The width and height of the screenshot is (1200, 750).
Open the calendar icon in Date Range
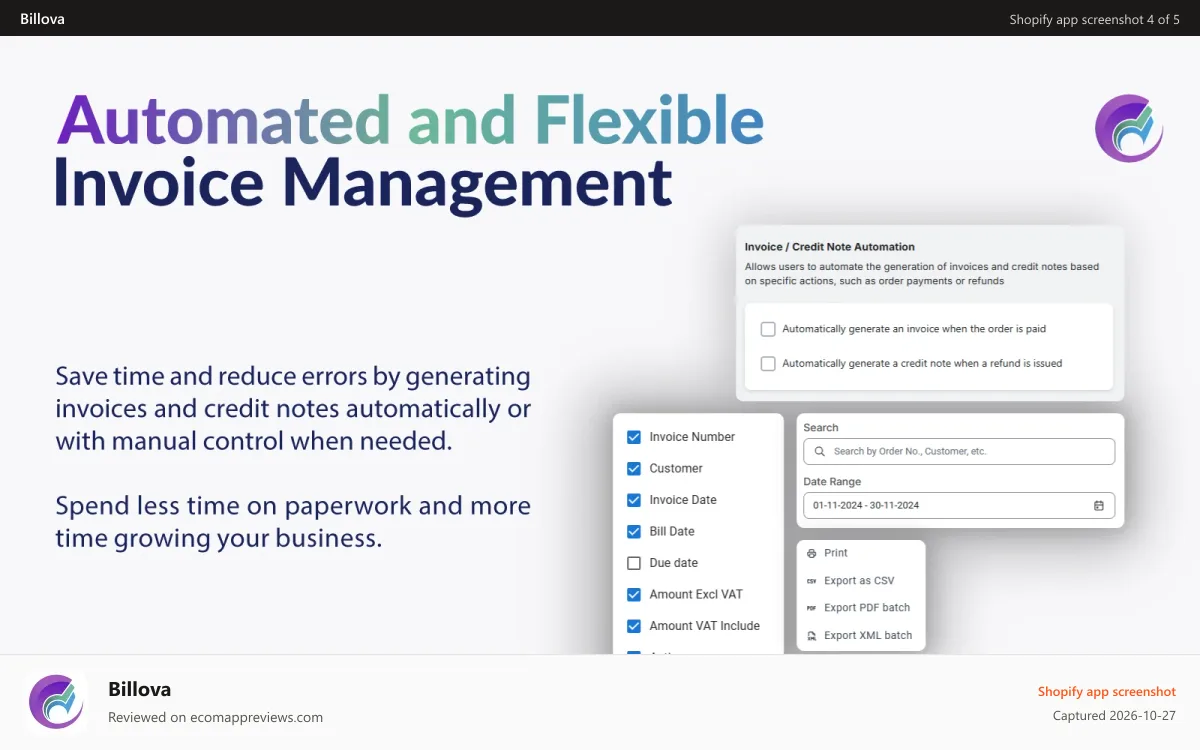[x=1098, y=506]
